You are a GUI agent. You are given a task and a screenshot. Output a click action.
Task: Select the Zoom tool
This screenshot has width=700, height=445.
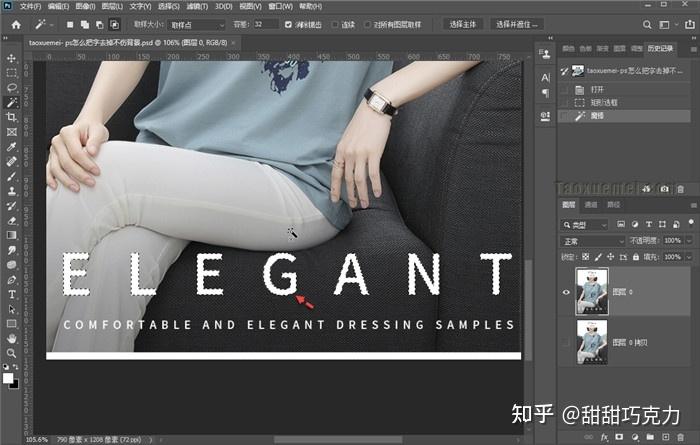pos(12,353)
